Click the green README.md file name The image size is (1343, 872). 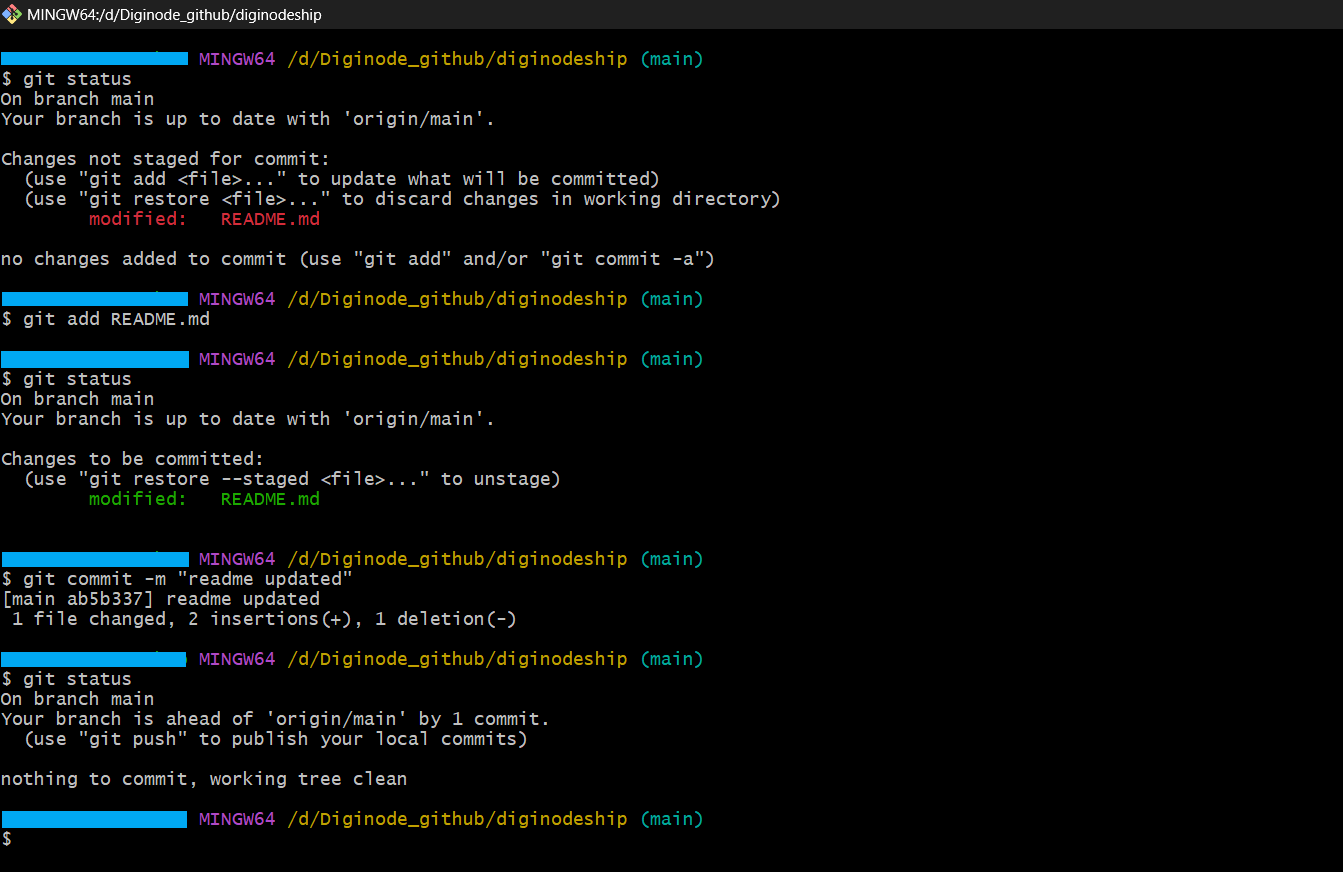click(270, 499)
